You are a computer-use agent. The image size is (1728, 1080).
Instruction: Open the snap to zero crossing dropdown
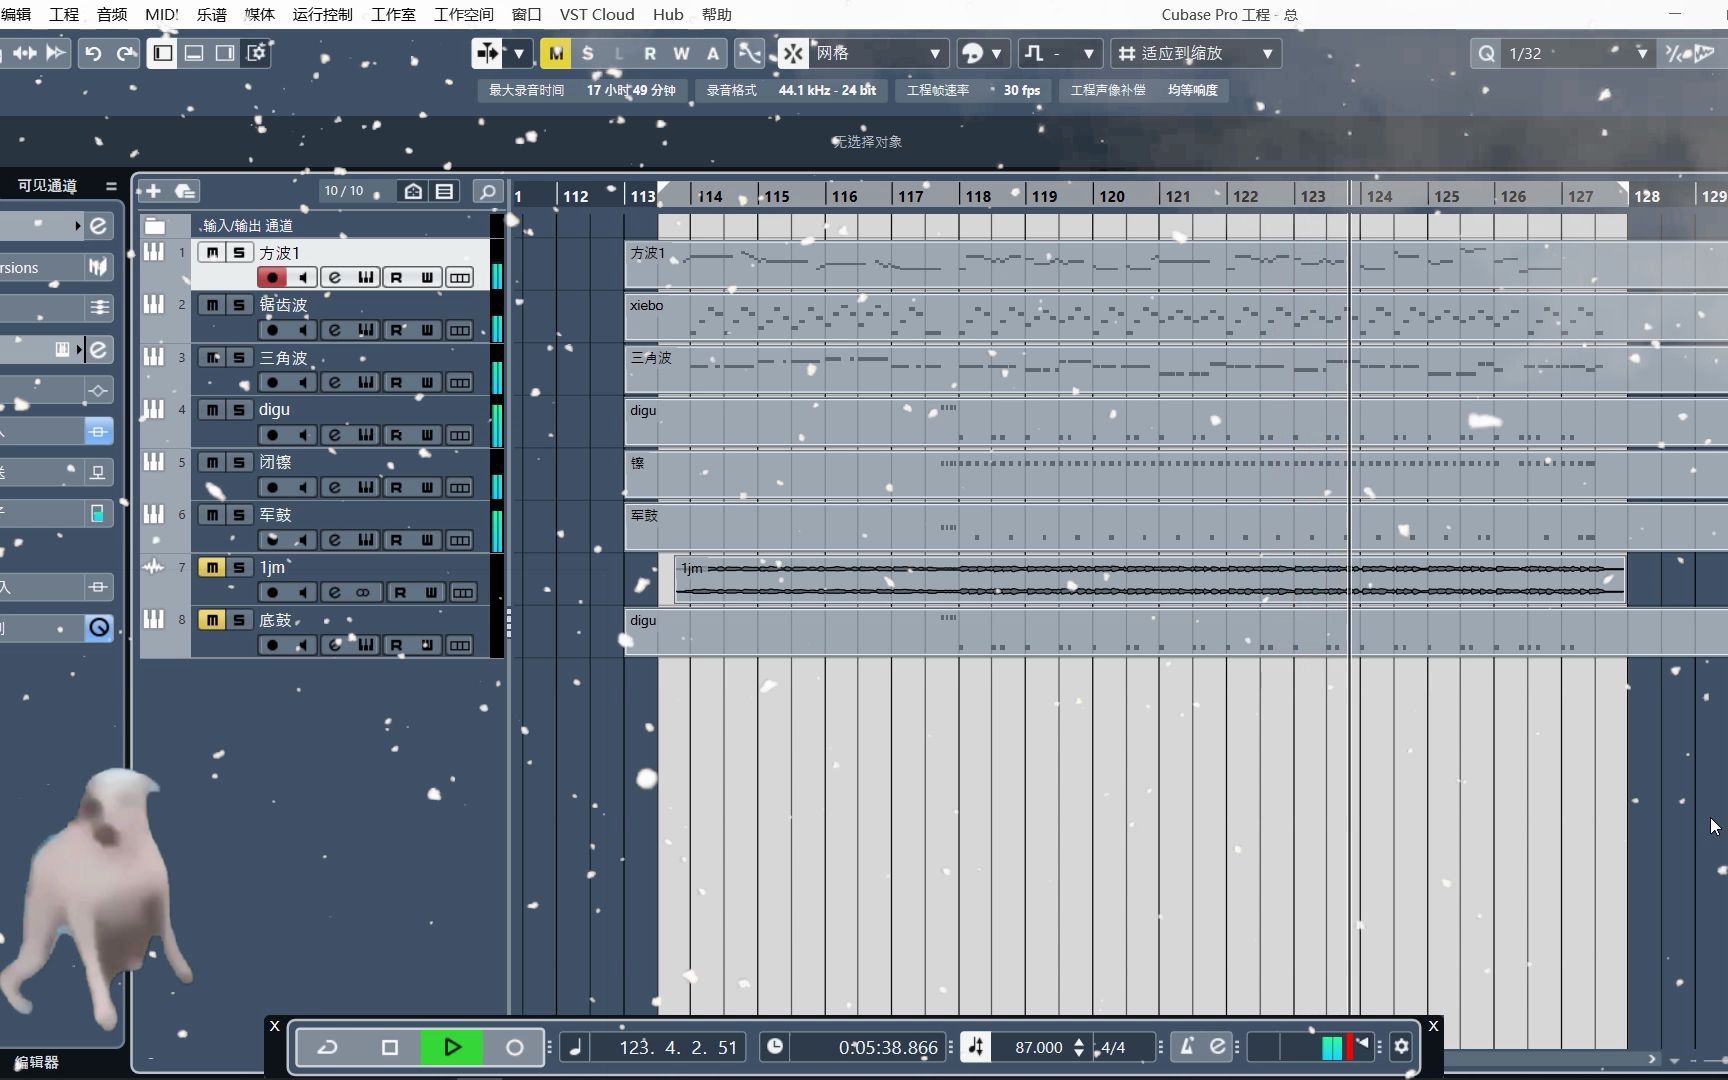1061,54
